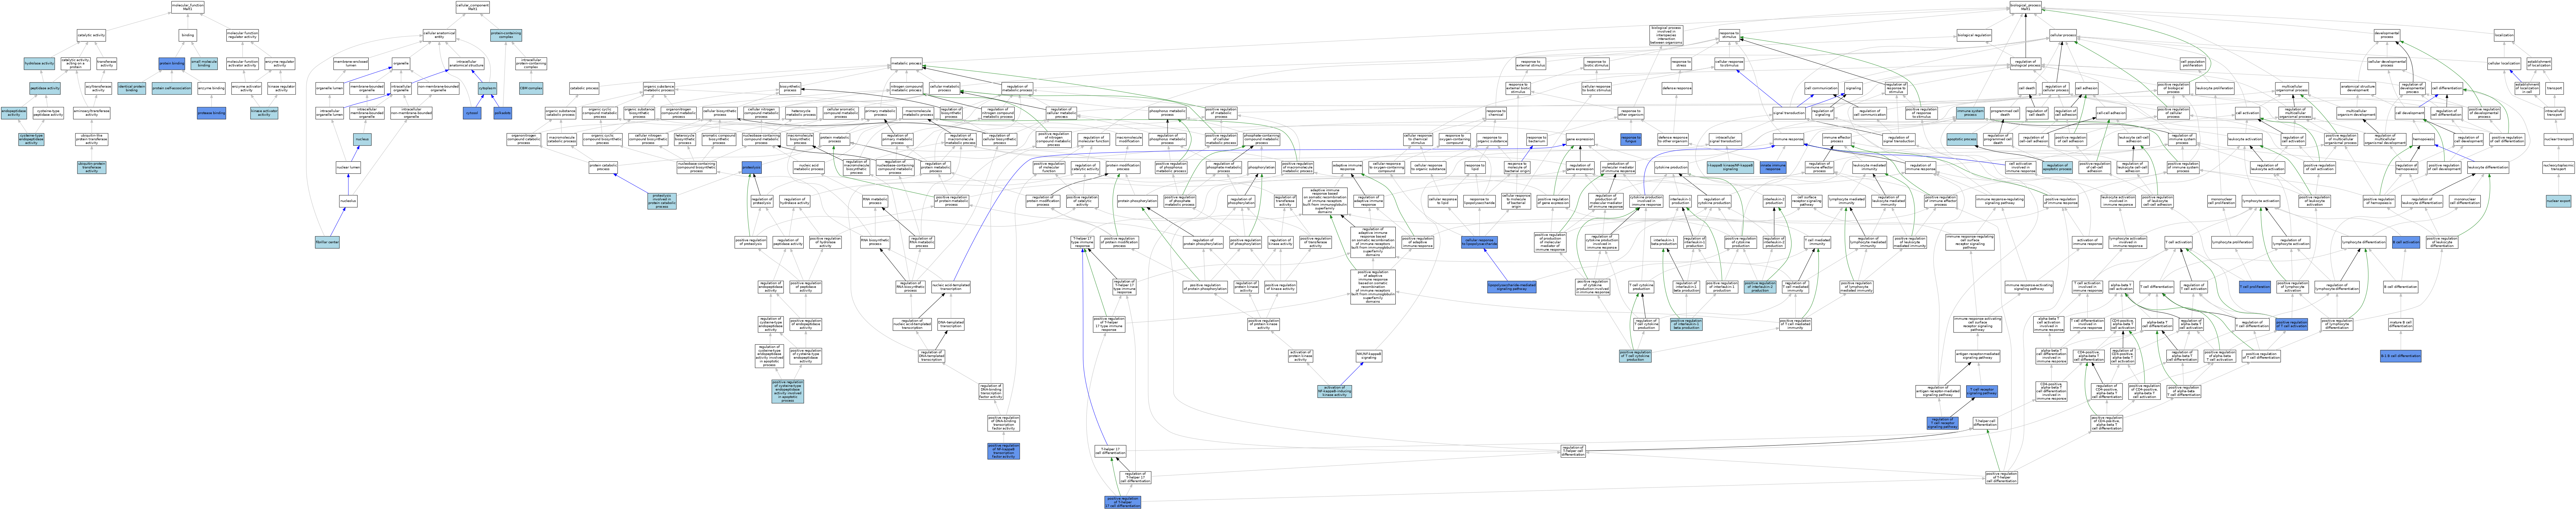This screenshot has width=2576, height=510.
Task: Select the "cell communication" node
Action: (x=1821, y=88)
